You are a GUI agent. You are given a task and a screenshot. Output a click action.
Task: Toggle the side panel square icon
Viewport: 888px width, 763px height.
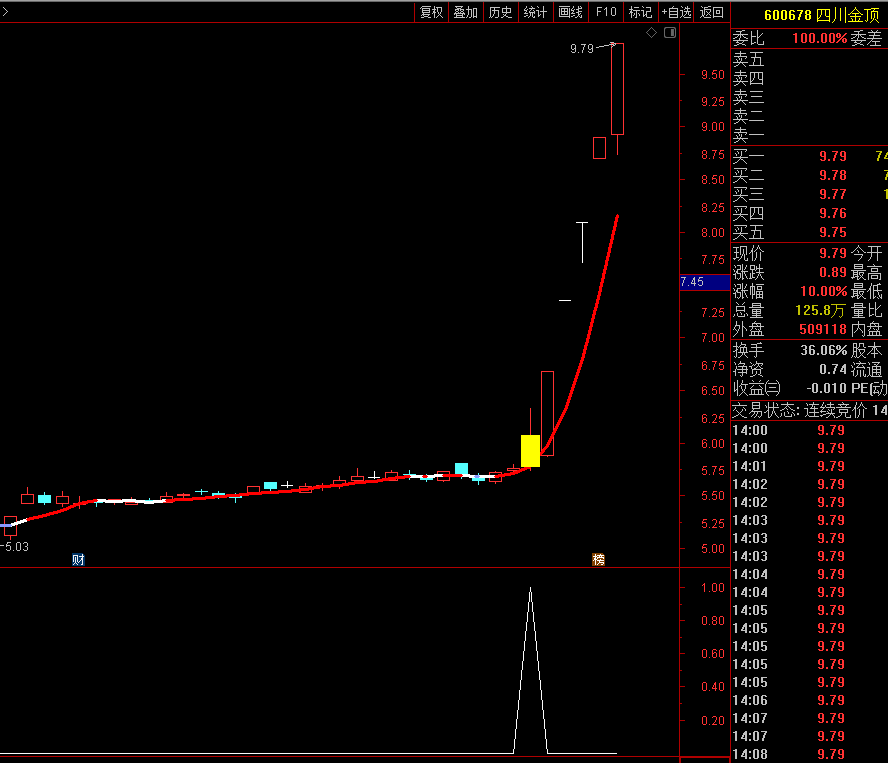670,33
